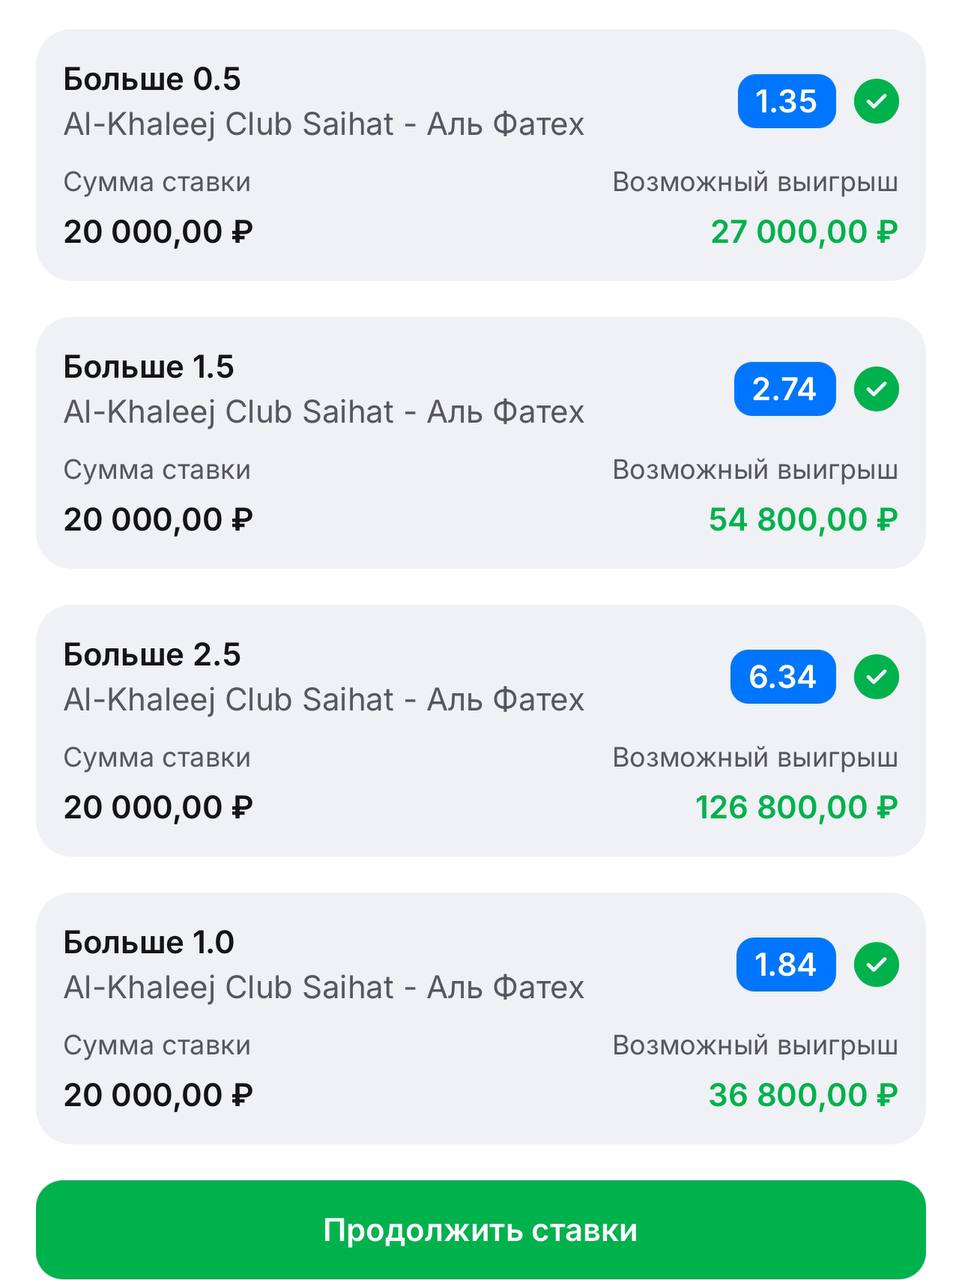Screen dimensions: 962x1280
Task: Tap the 6.34 odds badge
Action: (x=782, y=677)
